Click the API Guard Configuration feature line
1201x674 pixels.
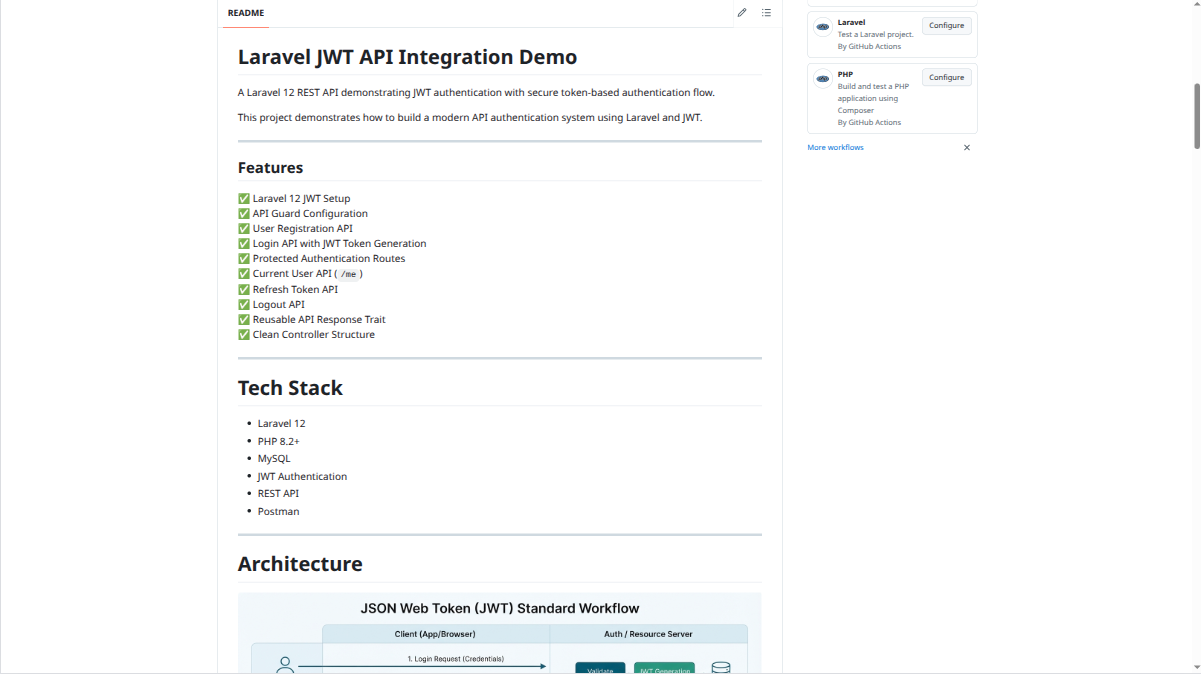click(x=303, y=213)
